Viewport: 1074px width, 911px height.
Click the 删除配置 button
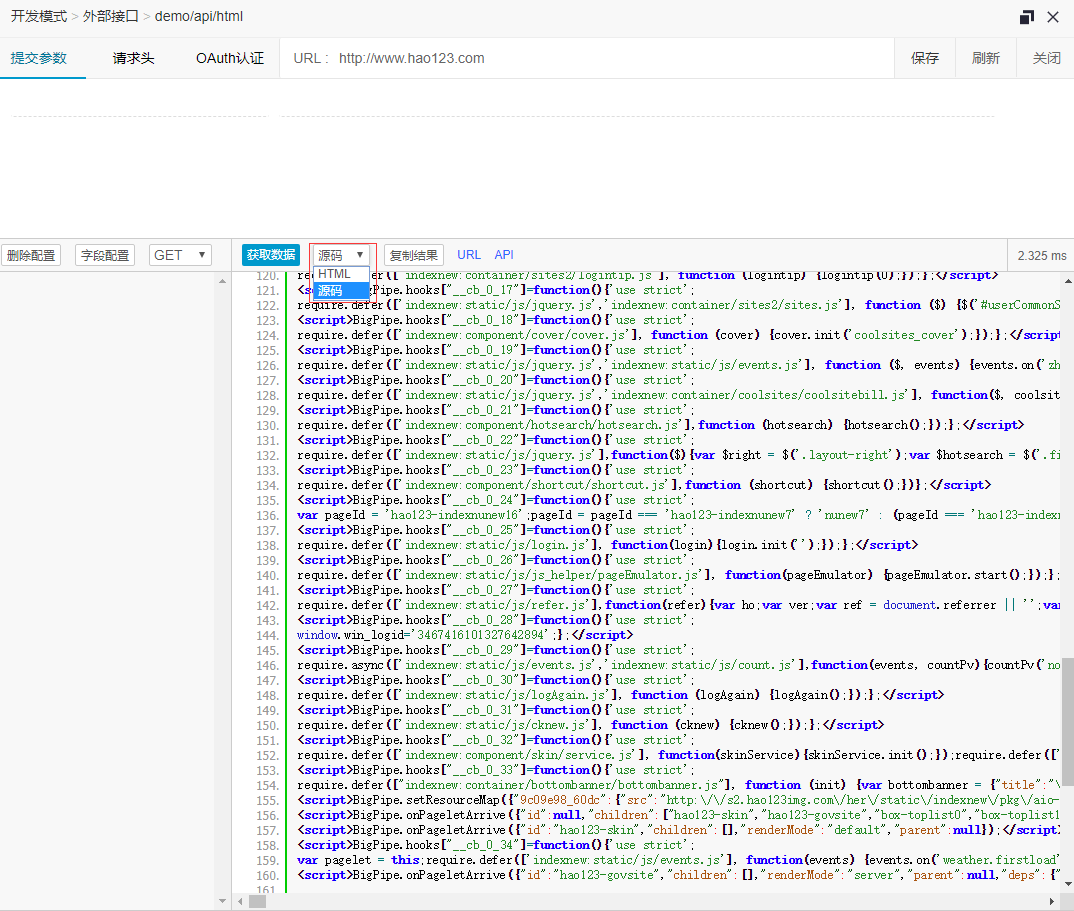coord(31,255)
